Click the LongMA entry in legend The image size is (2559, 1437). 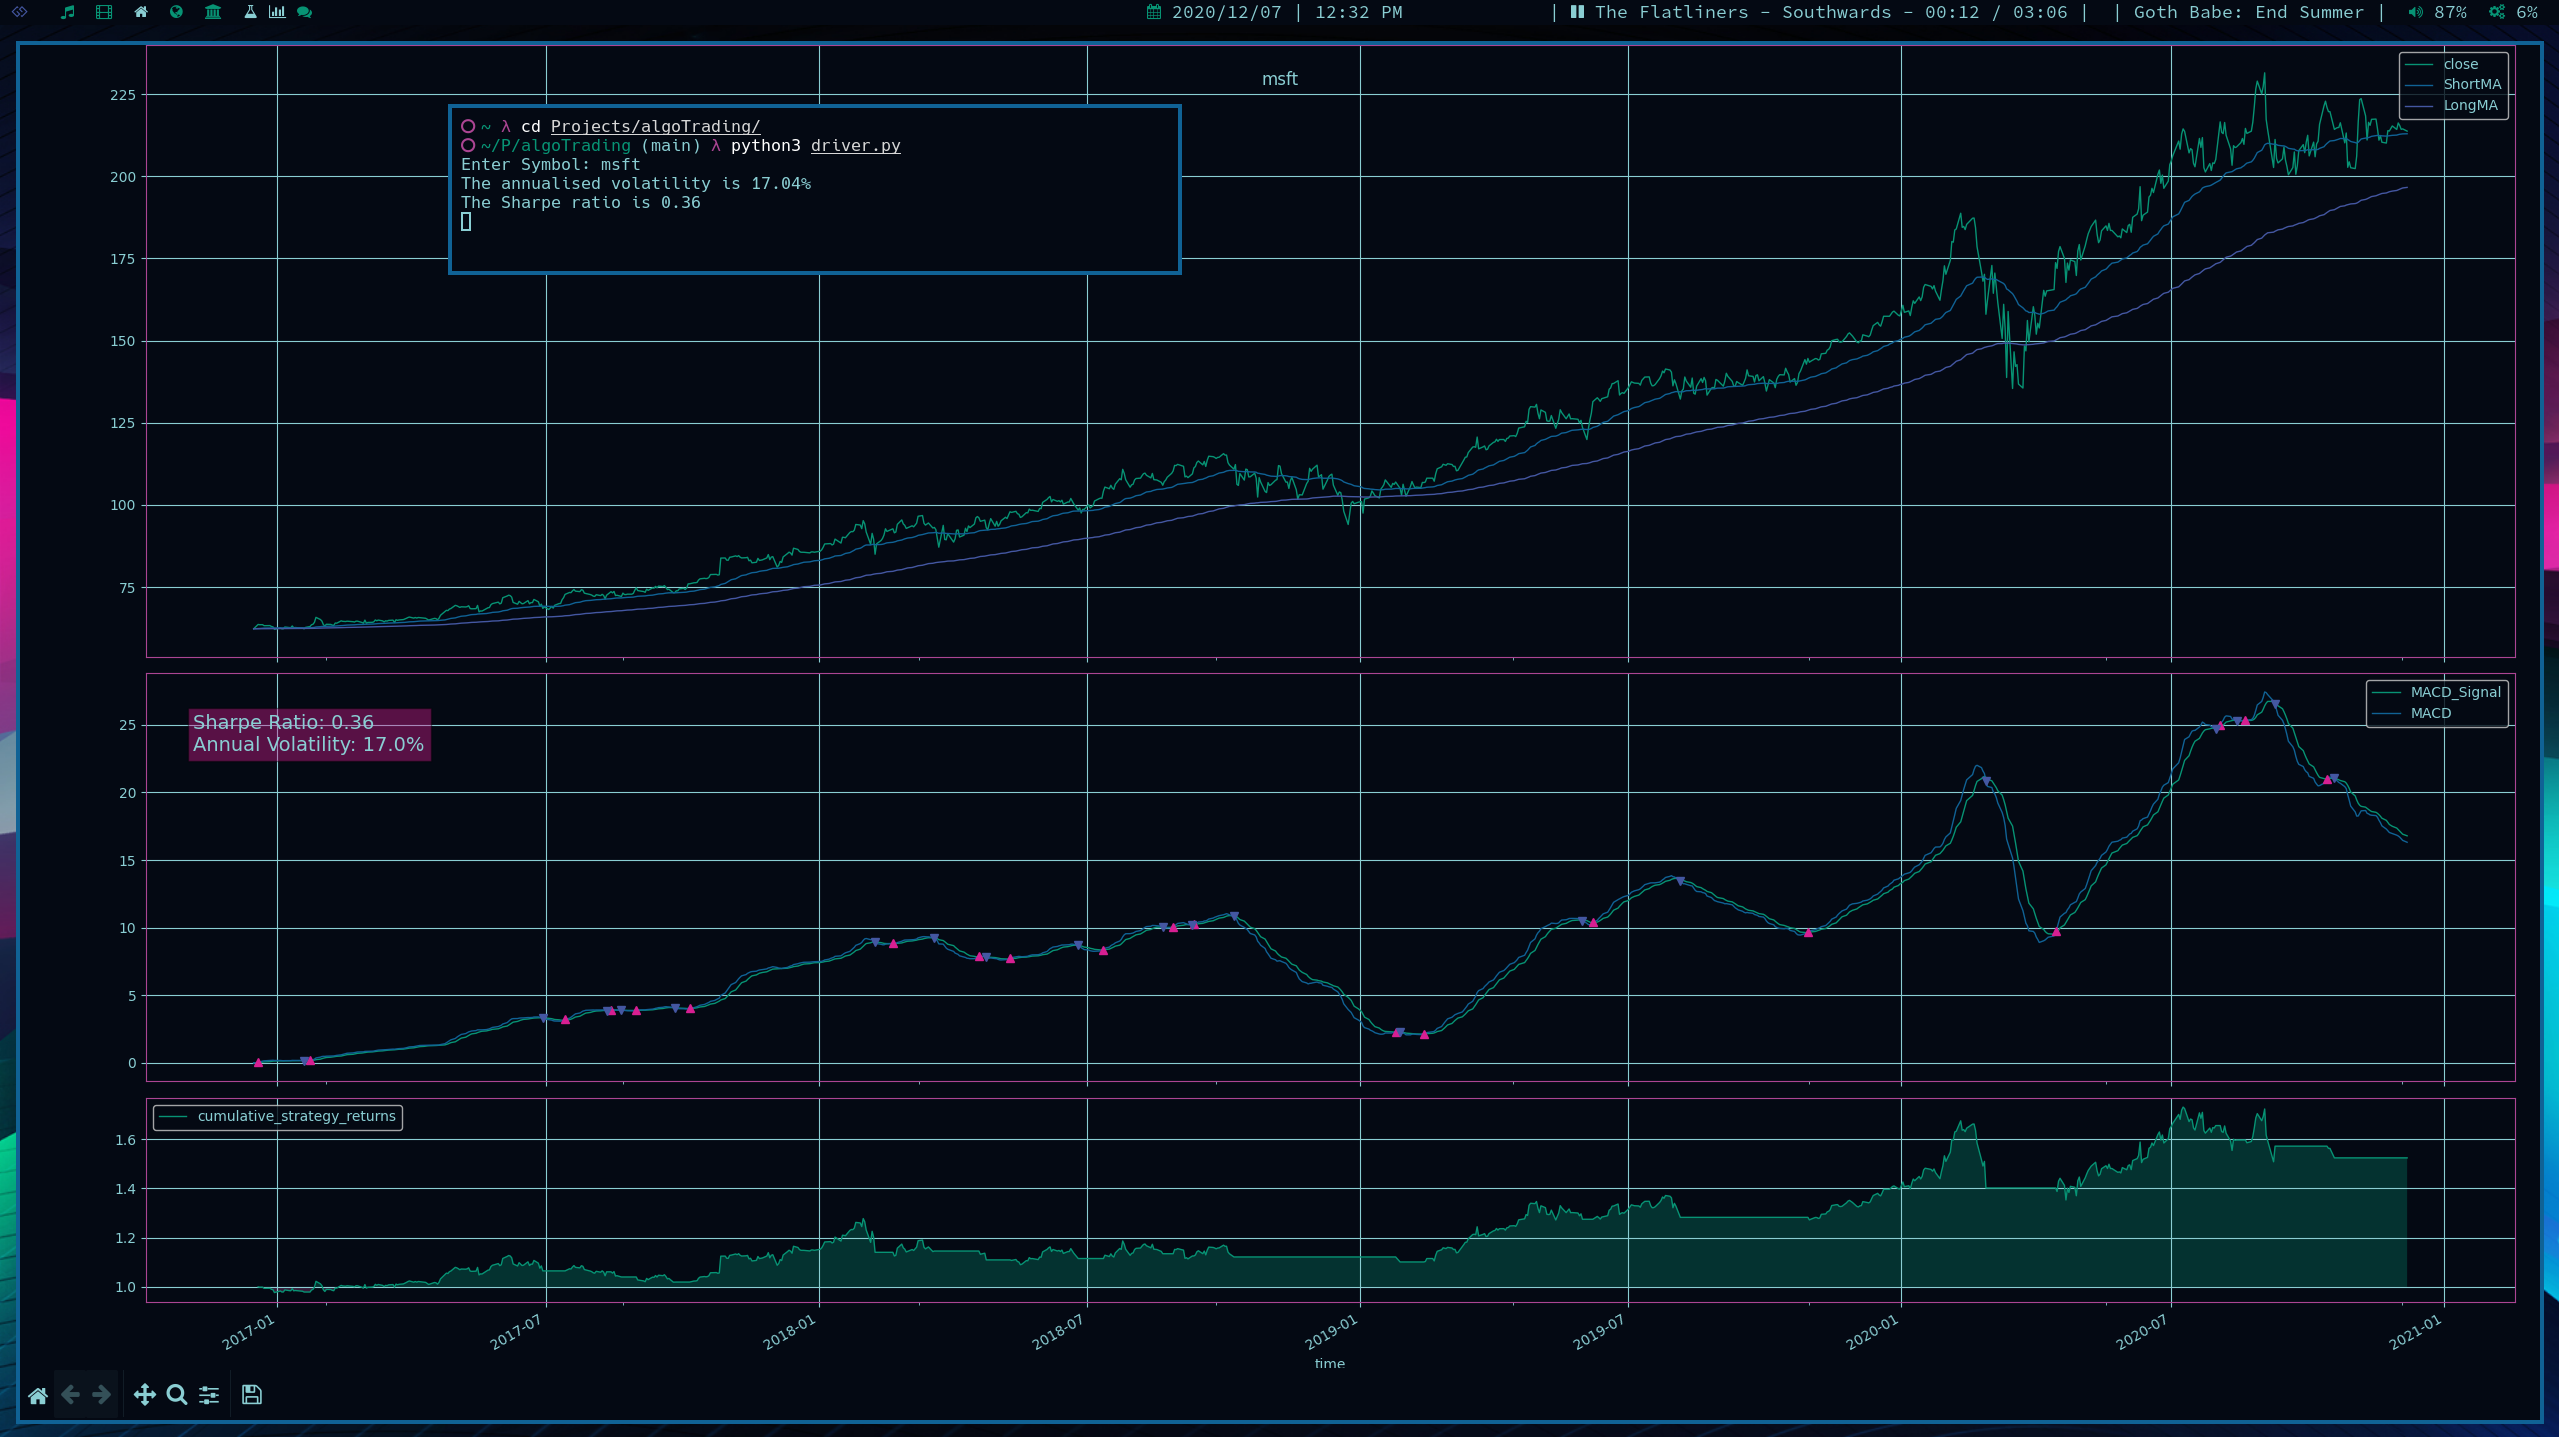pos(2469,105)
